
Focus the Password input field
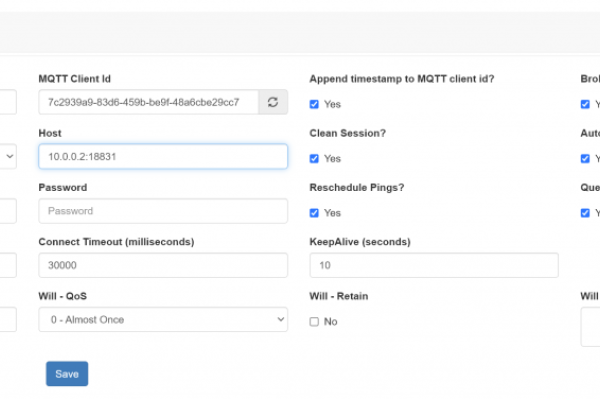(162, 211)
